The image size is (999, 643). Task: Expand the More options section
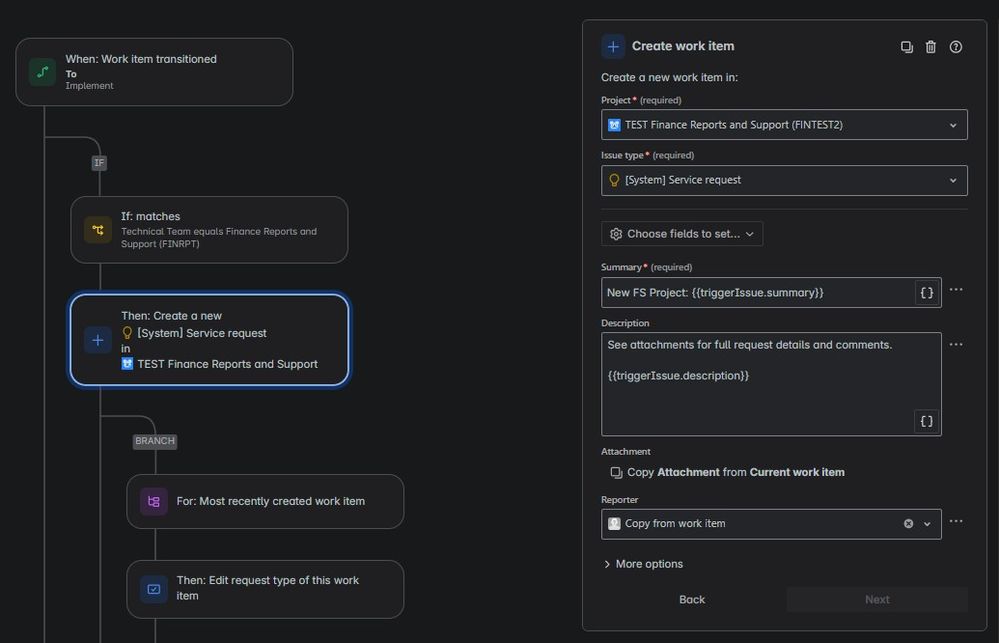pos(643,564)
